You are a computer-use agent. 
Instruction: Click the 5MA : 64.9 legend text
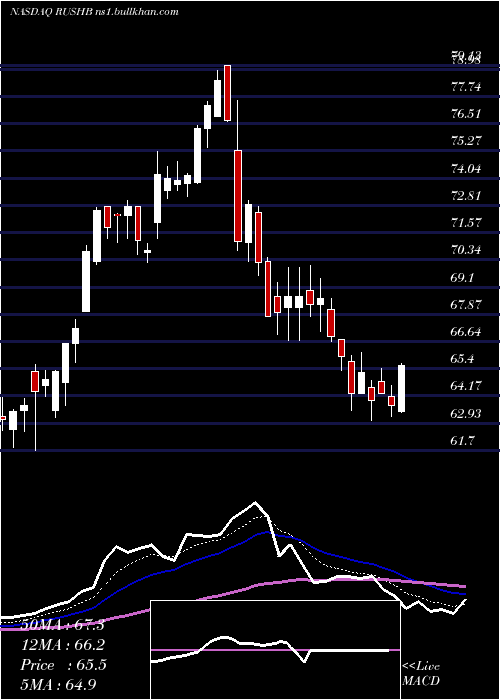58,685
